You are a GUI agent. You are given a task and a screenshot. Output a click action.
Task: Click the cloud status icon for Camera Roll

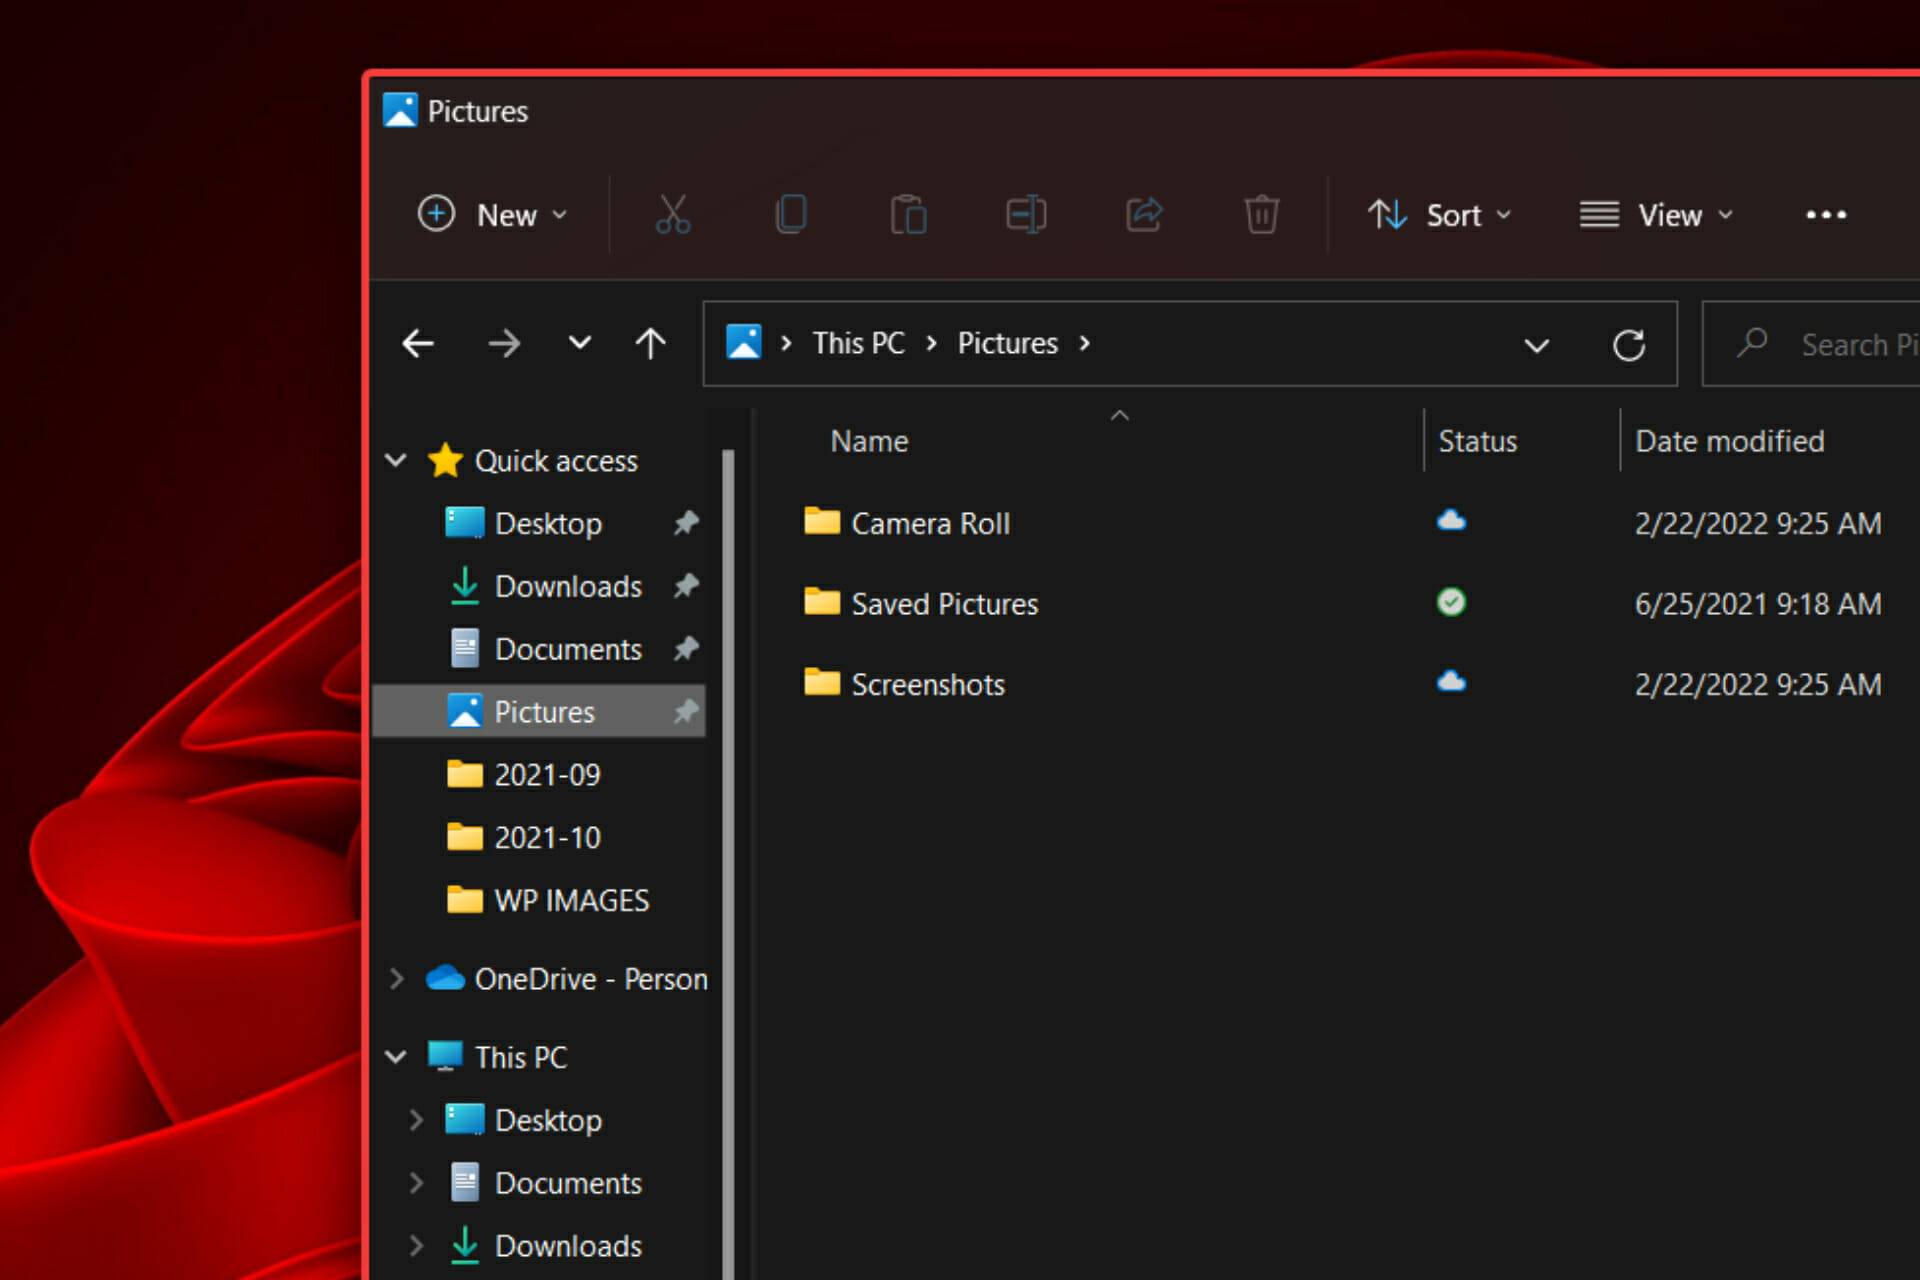[1451, 519]
